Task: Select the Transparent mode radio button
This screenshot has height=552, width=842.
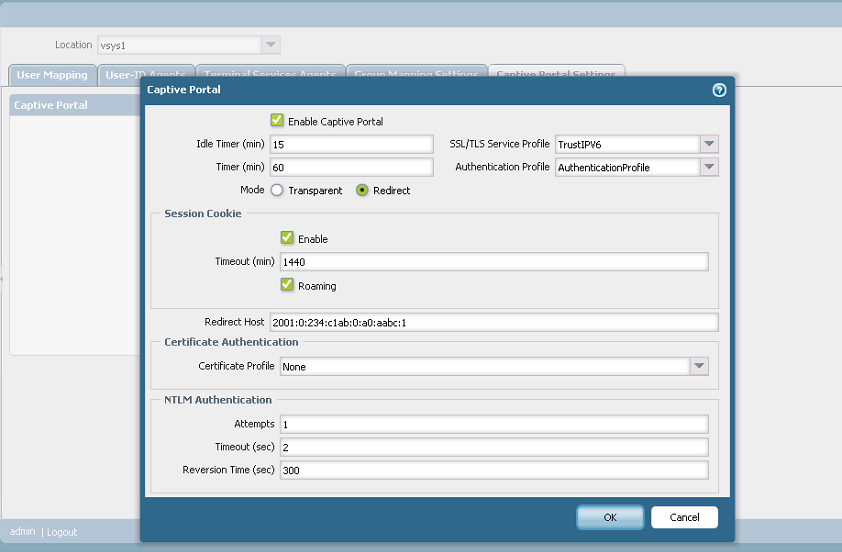Action: tap(277, 190)
